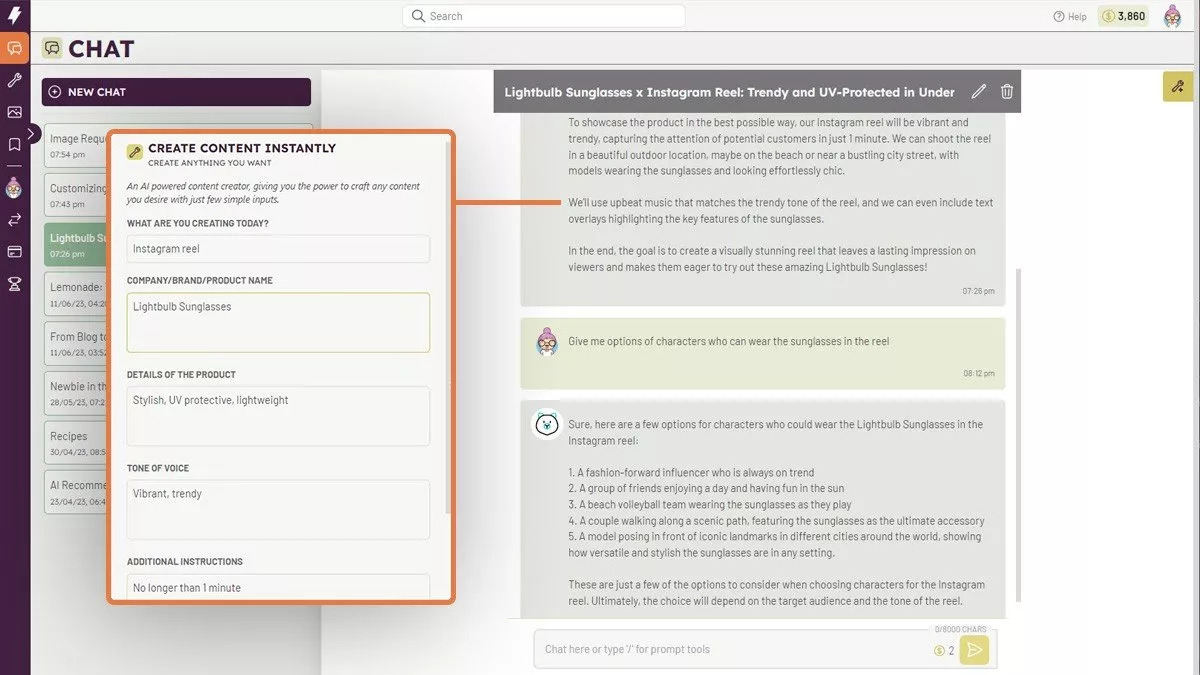1200x675 pixels.
Task: Open the bookmark icon in the sidebar
Action: 15,144
